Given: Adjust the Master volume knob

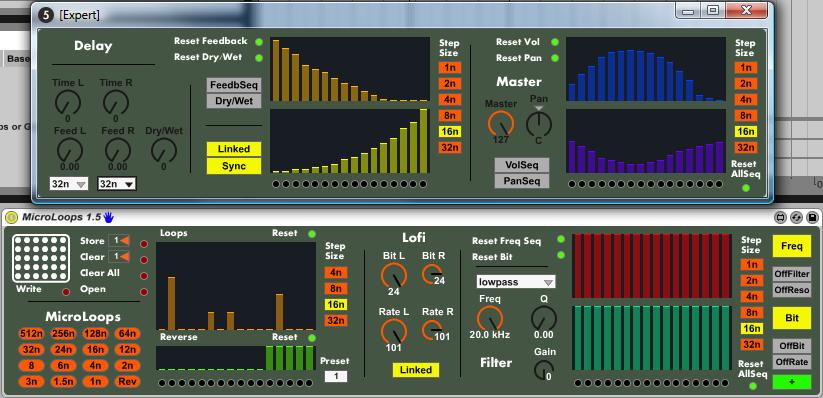Looking at the screenshot, I should (x=501, y=123).
